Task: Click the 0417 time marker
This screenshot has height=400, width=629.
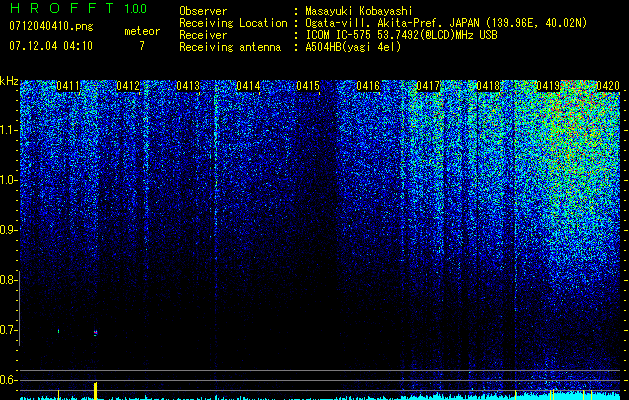Action: [x=428, y=86]
